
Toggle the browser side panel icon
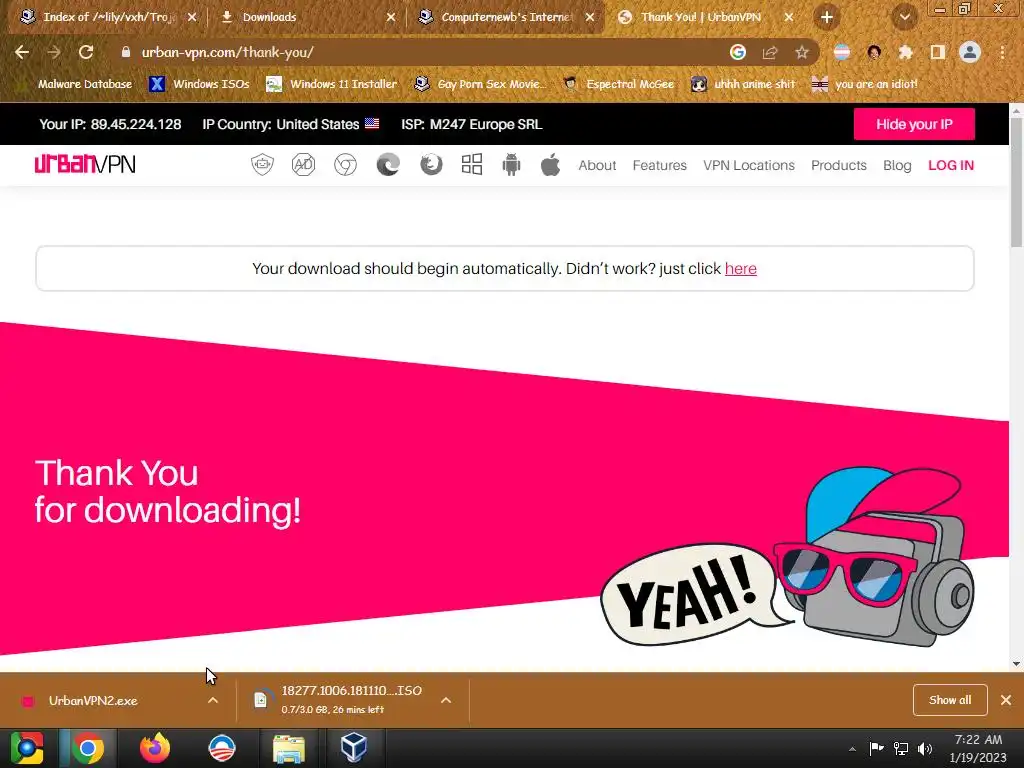coord(938,52)
